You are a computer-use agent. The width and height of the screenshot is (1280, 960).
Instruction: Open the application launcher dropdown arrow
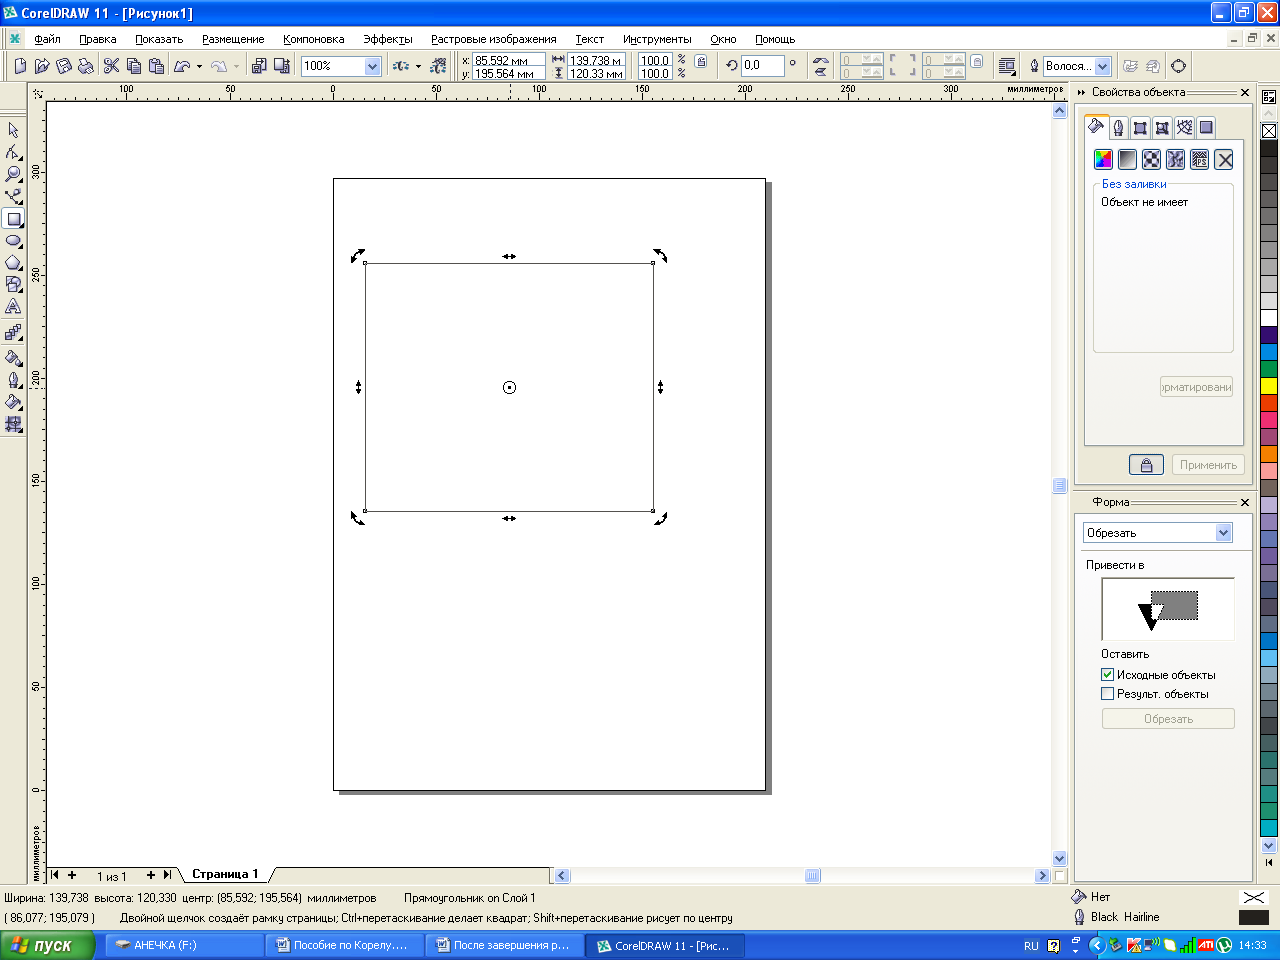coord(418,66)
